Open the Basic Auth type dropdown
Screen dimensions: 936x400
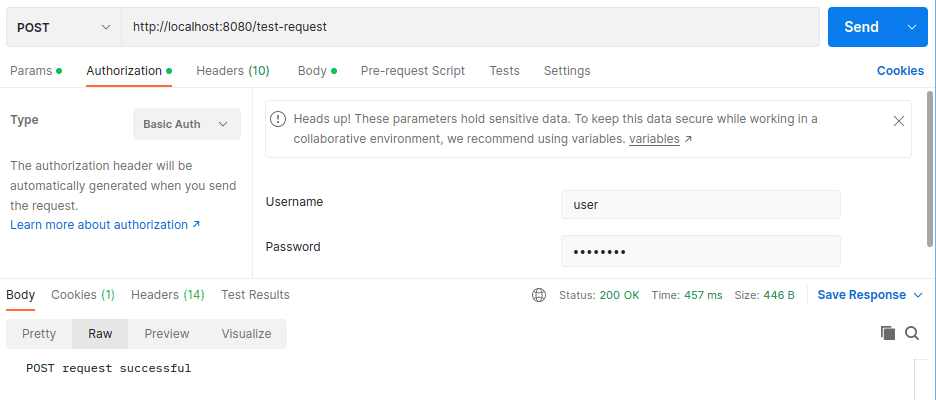pyautogui.click(x=186, y=124)
